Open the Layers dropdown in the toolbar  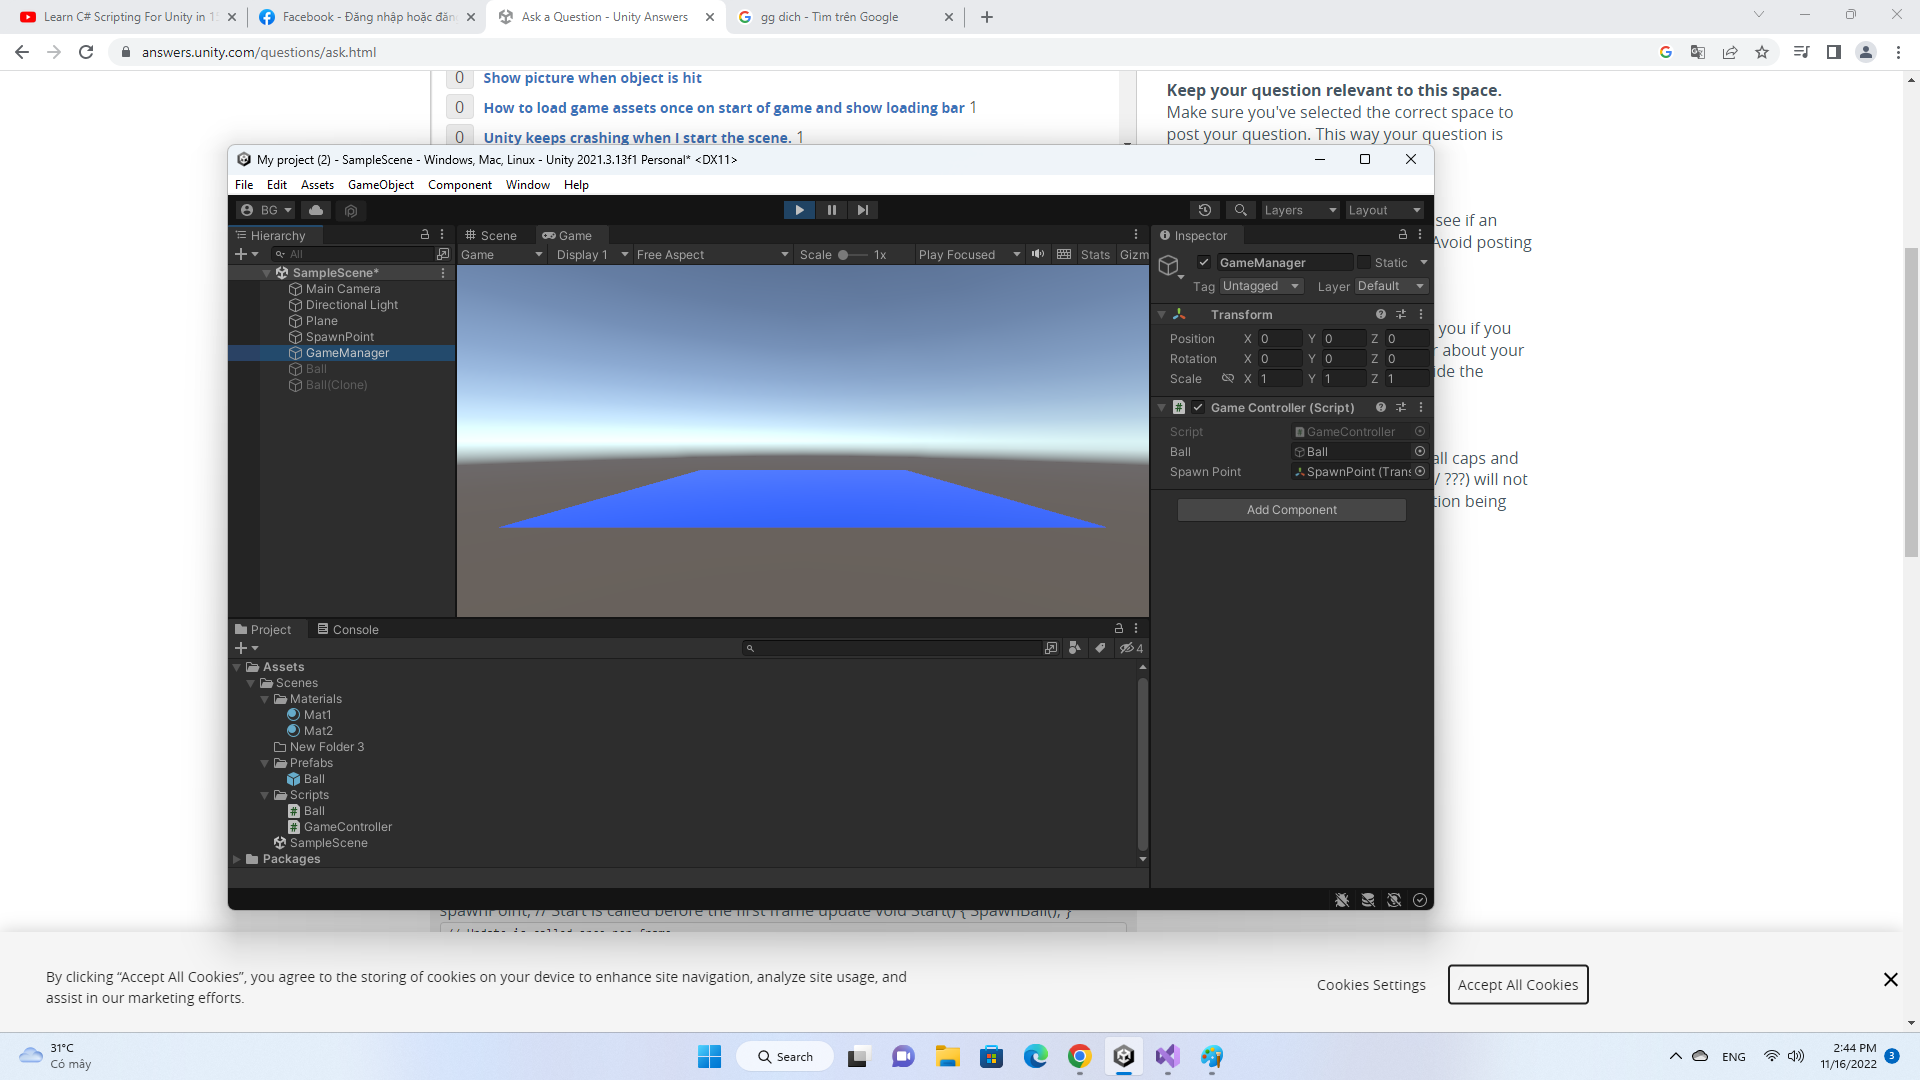(1298, 210)
